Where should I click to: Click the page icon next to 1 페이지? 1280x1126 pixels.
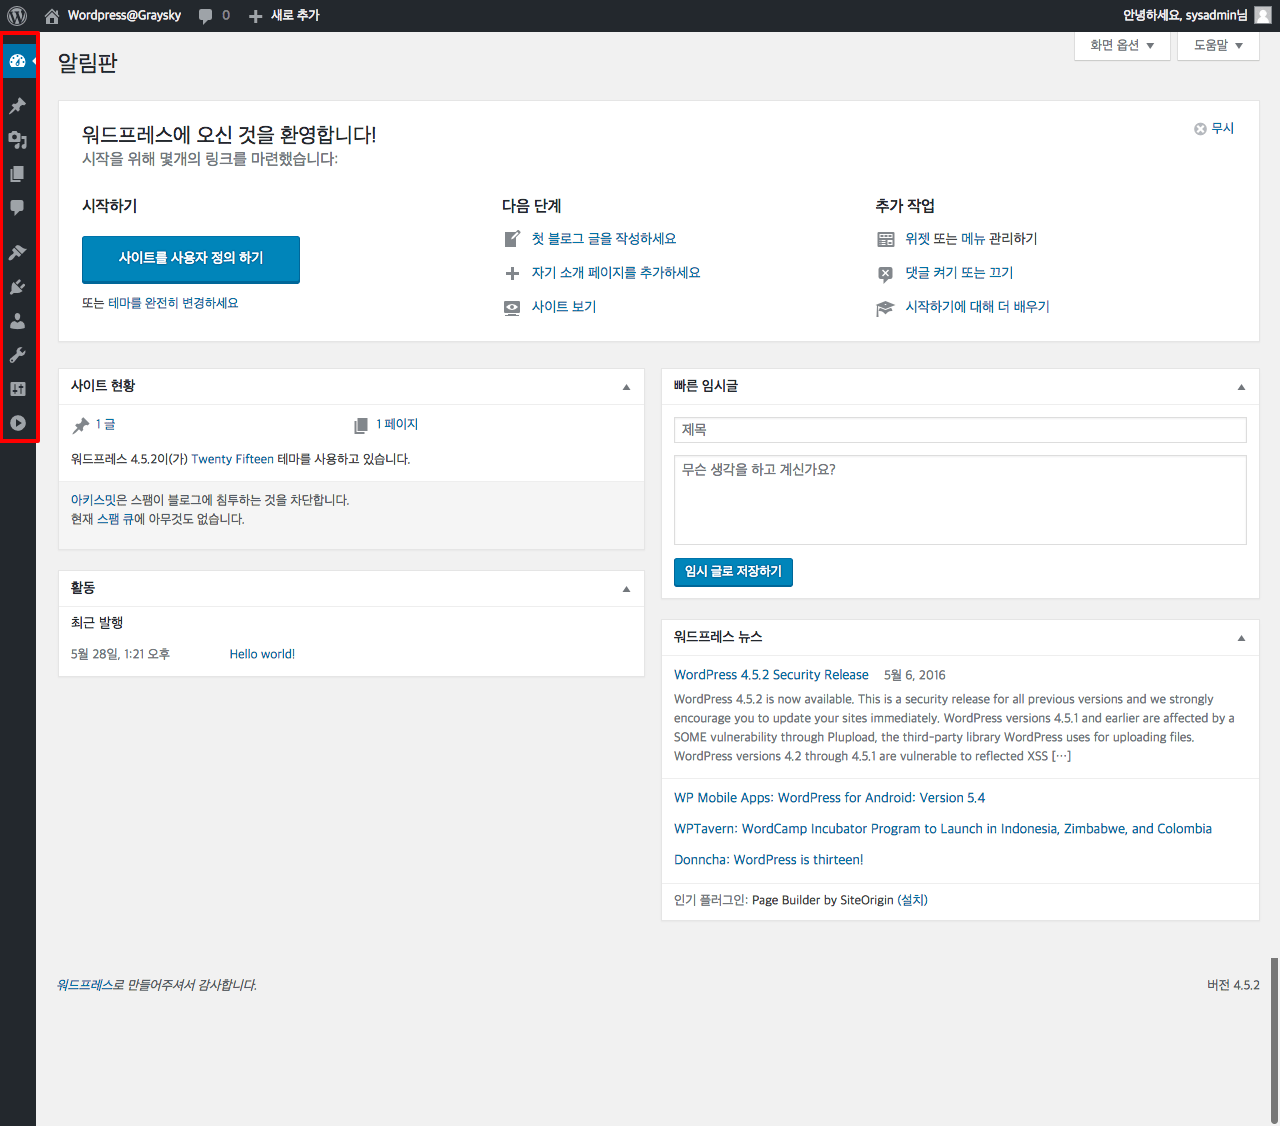(x=361, y=426)
